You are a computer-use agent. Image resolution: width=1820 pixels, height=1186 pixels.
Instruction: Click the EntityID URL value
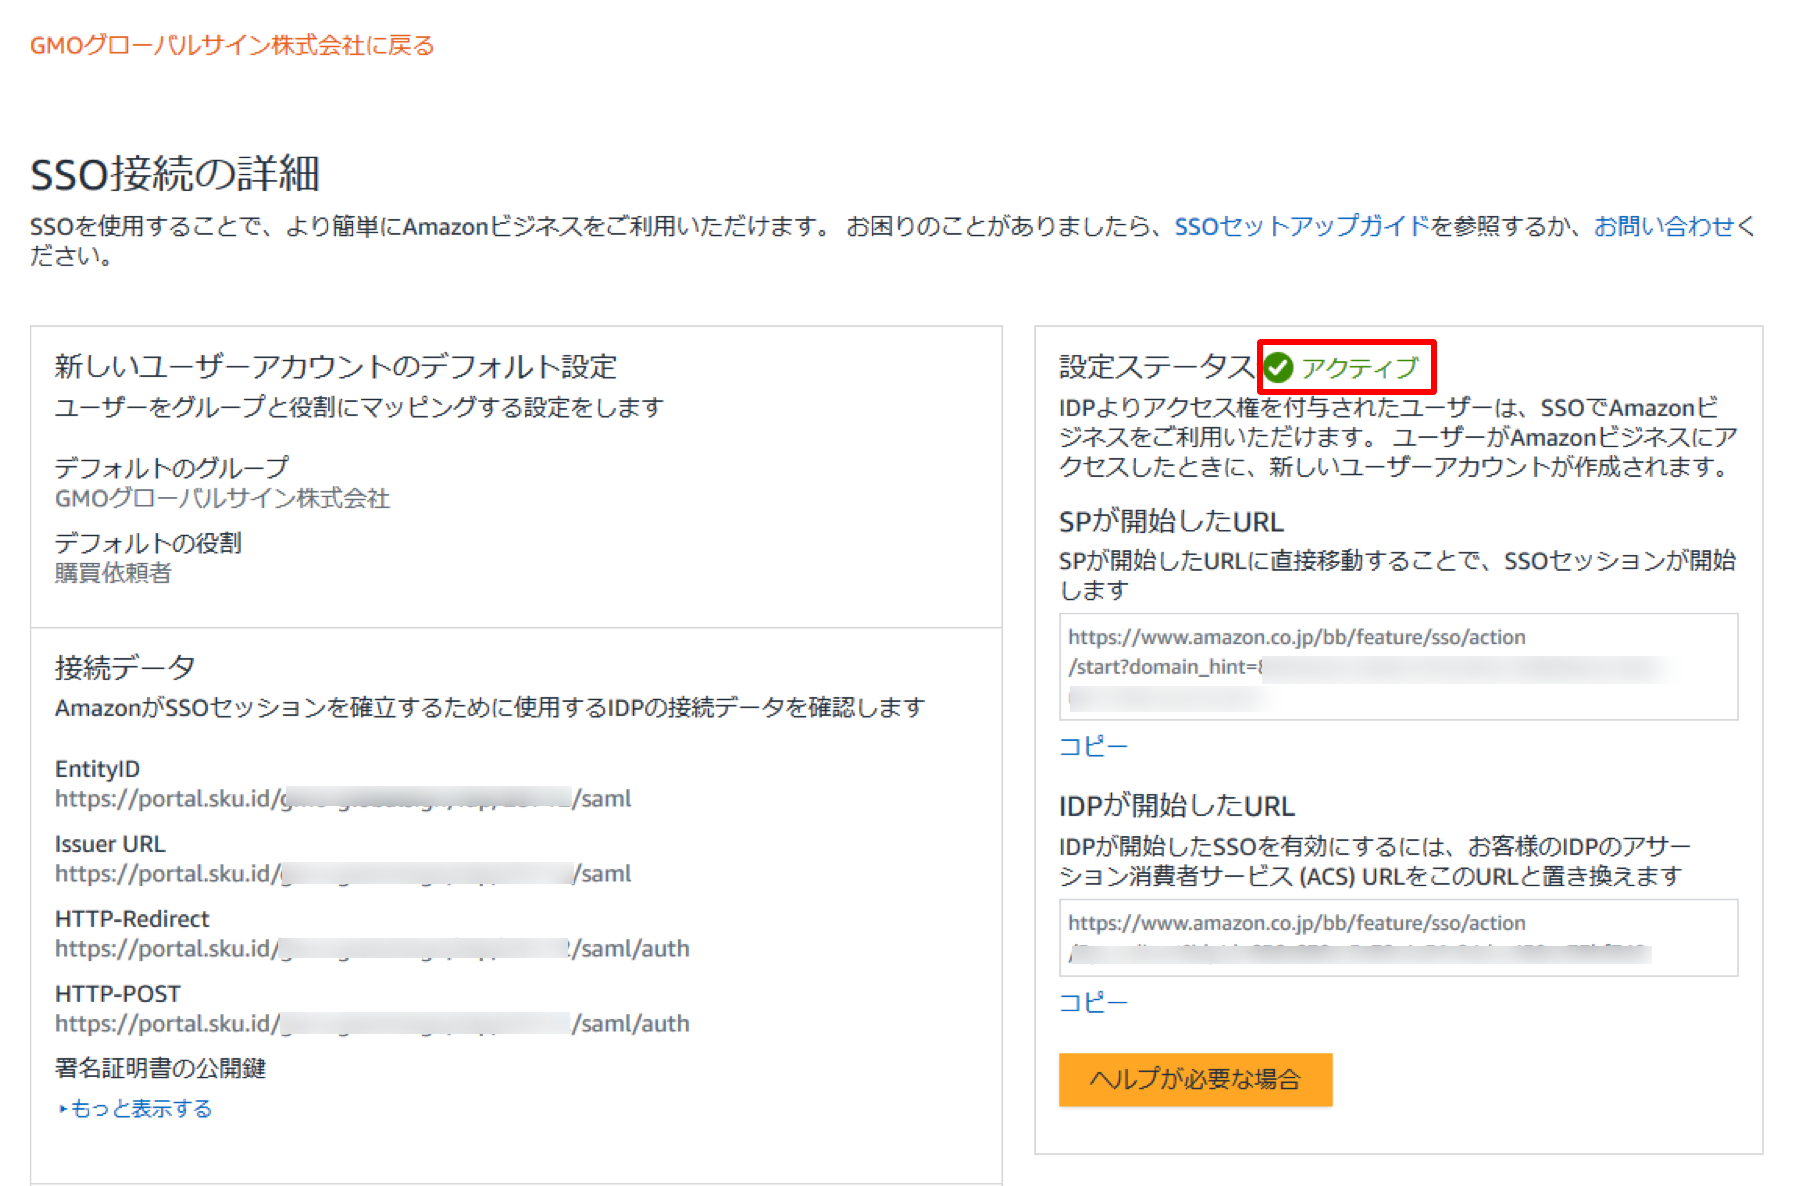343,798
